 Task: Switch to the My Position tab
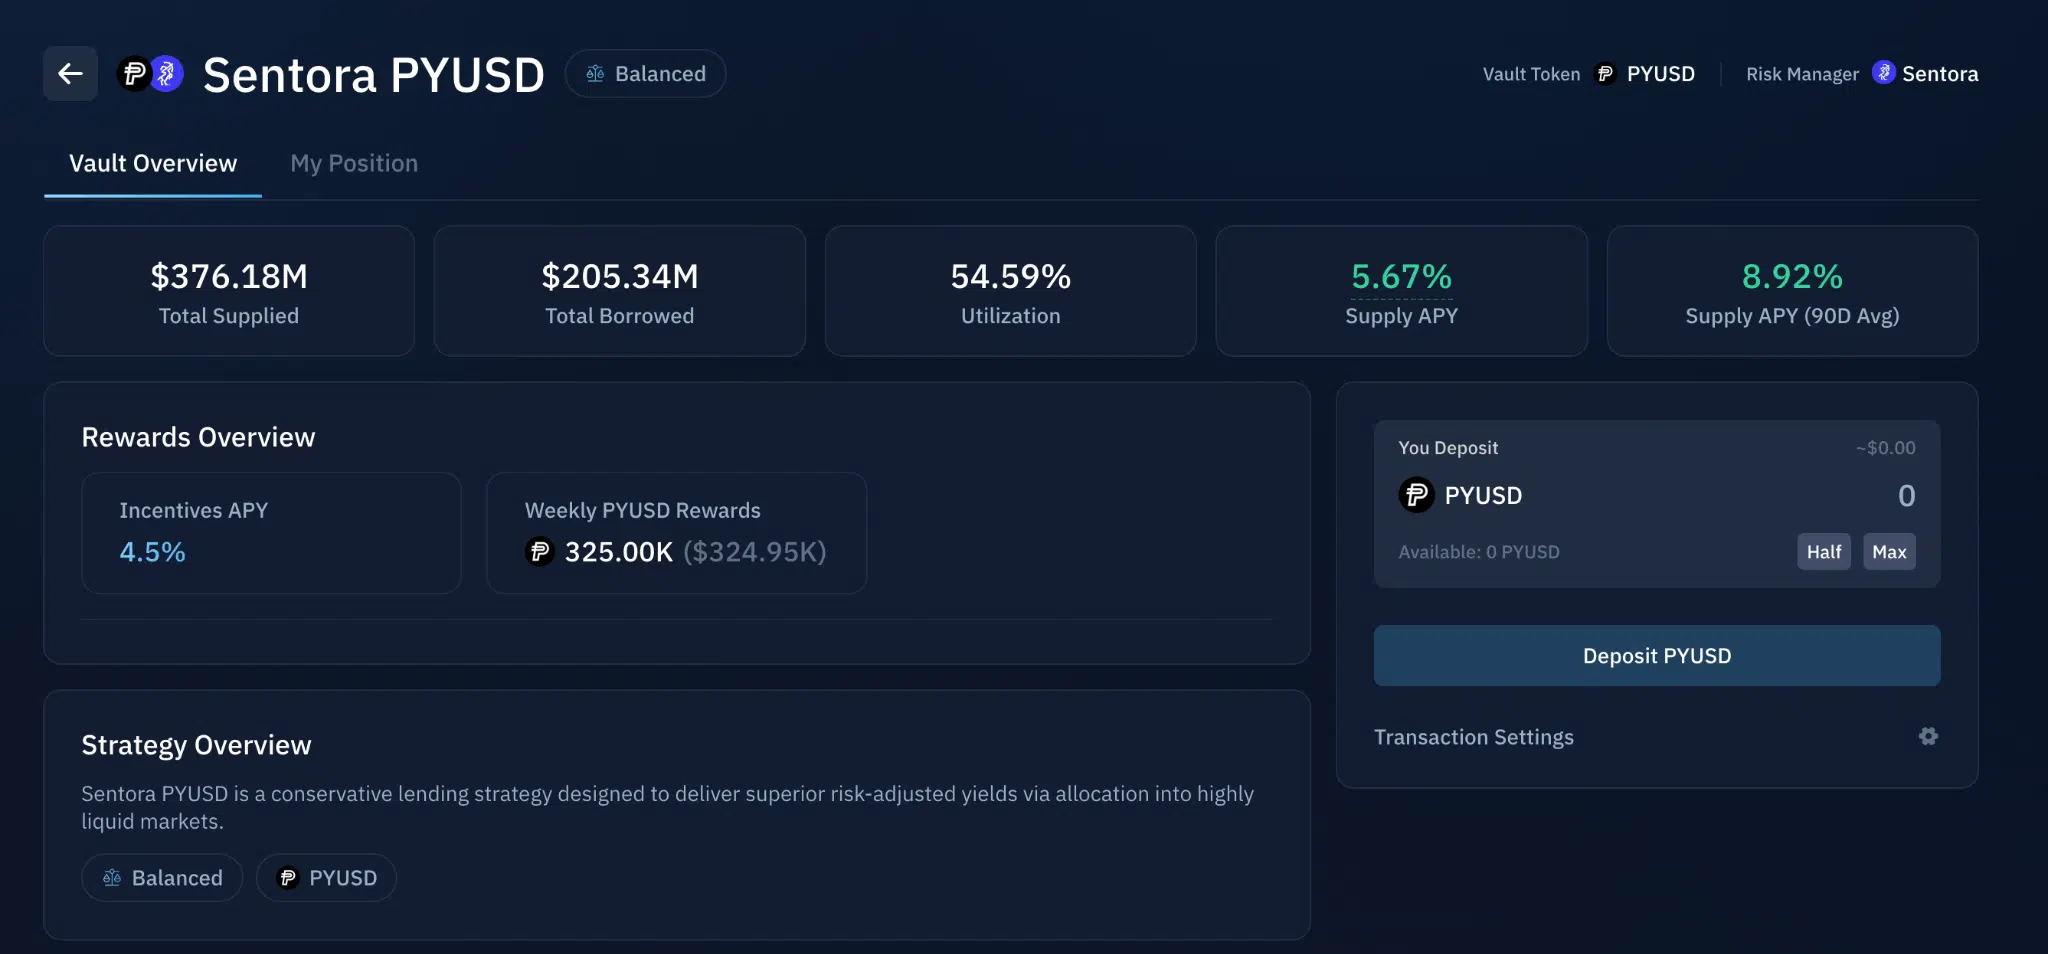click(354, 163)
